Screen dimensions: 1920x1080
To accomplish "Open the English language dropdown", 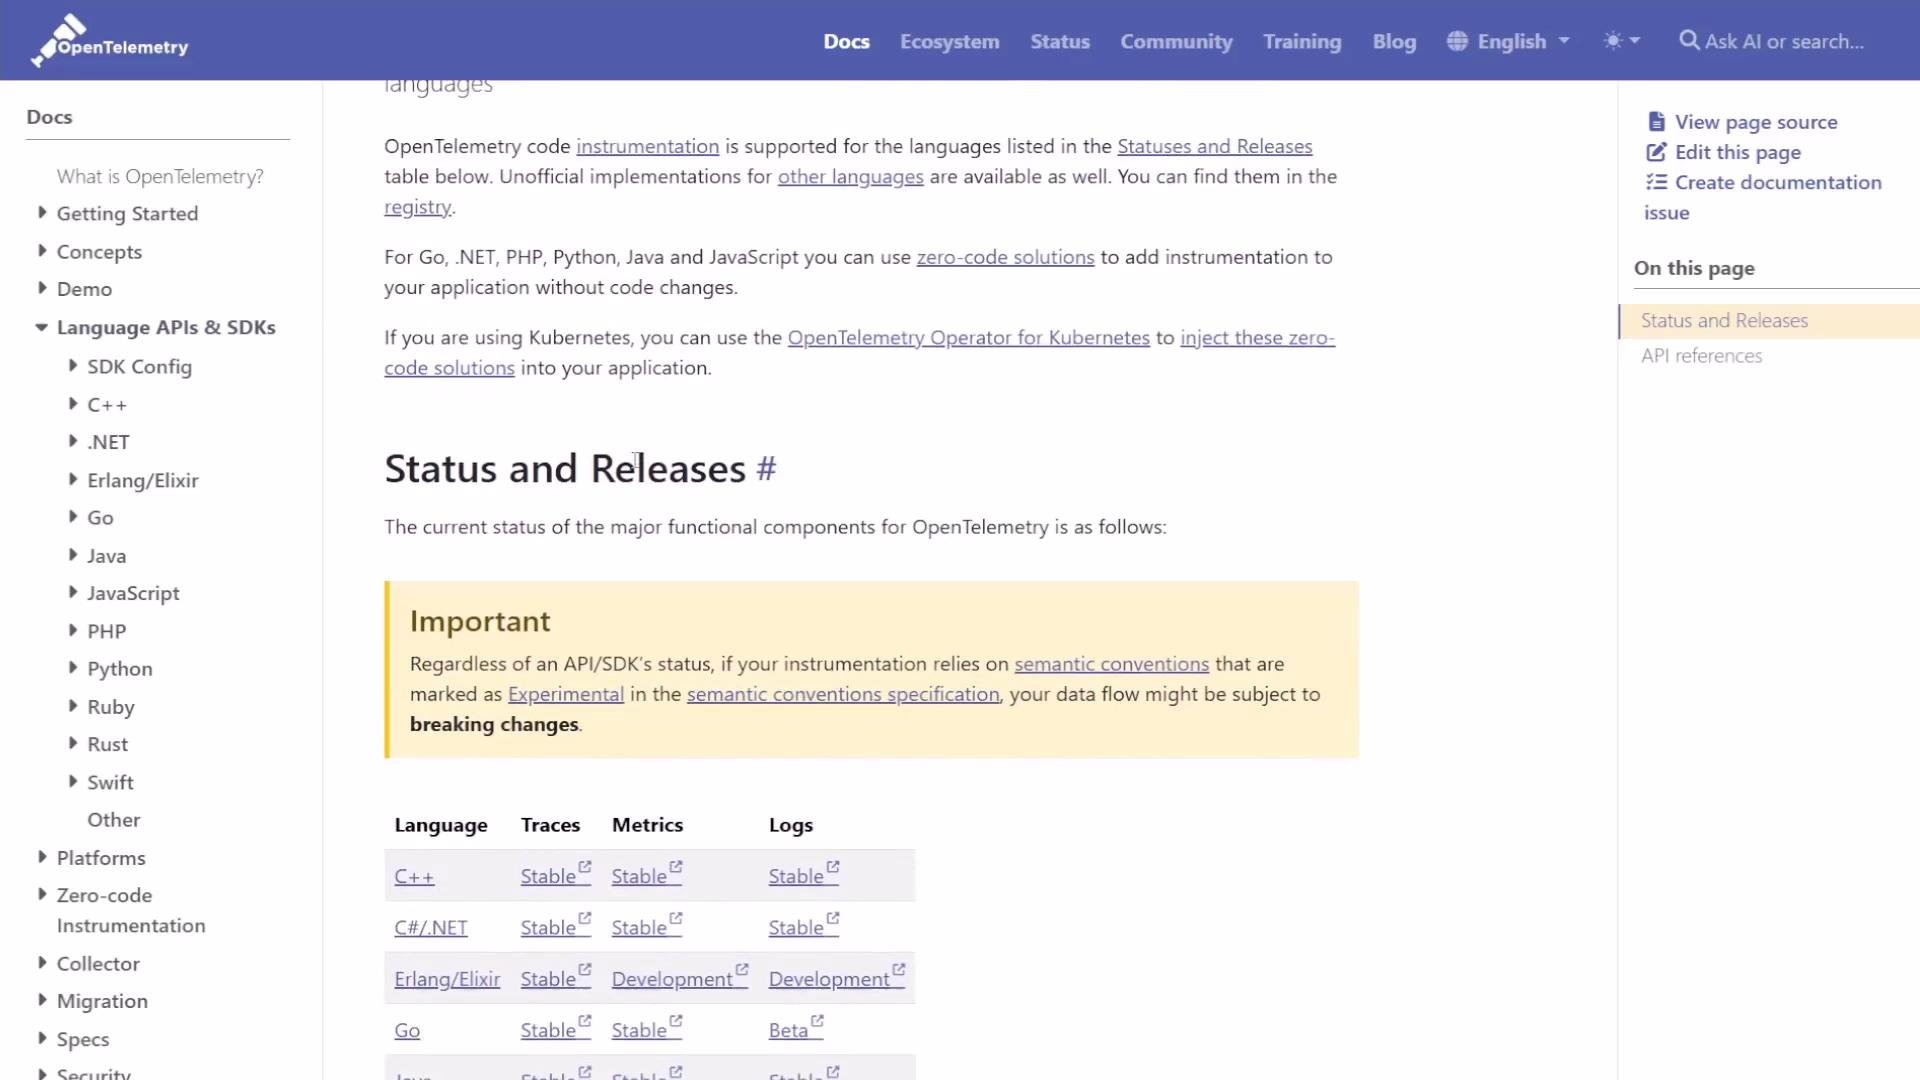I will click(1509, 41).
